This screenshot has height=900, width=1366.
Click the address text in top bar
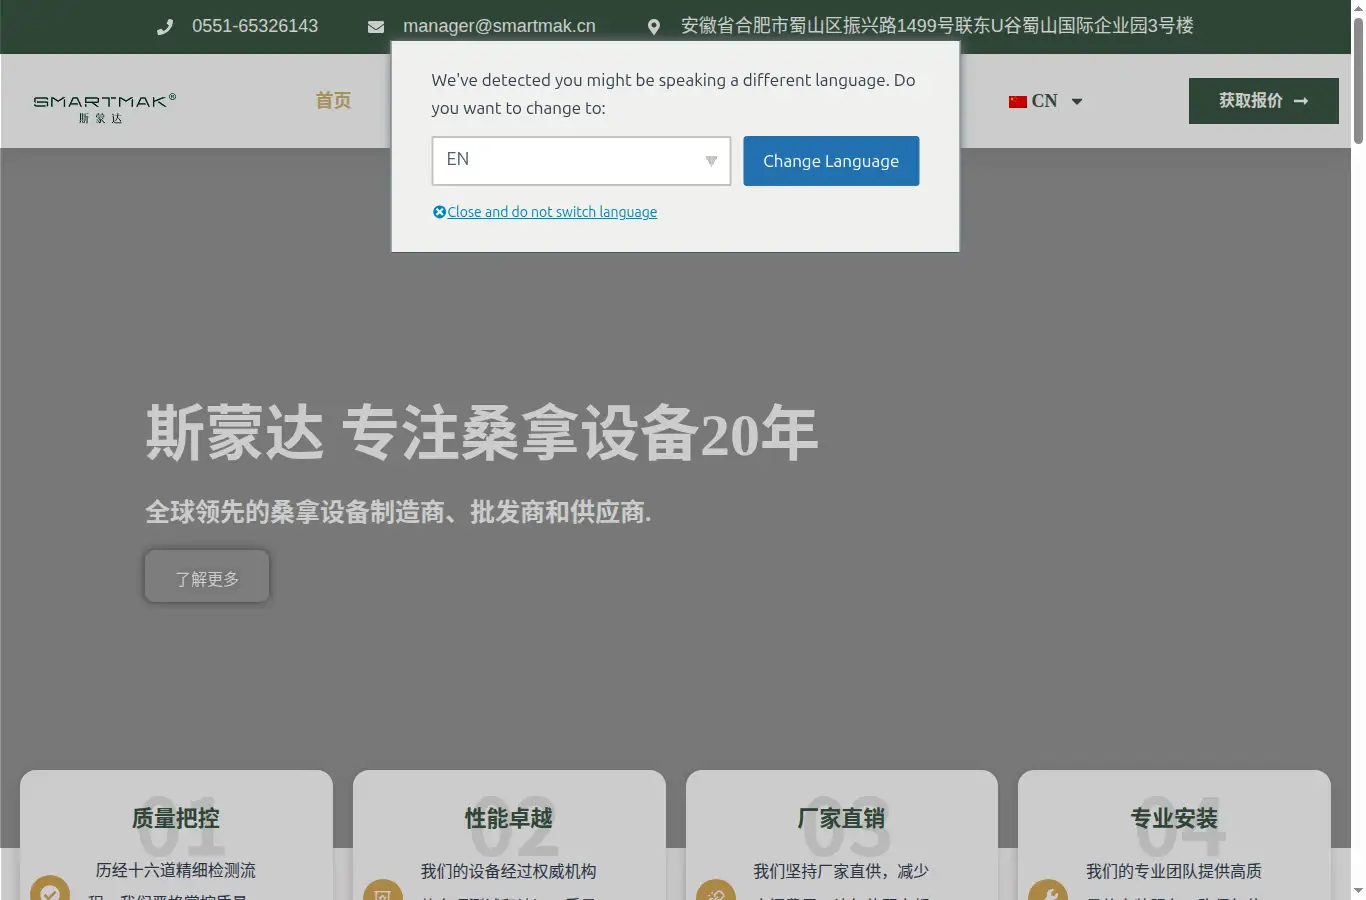[937, 26]
